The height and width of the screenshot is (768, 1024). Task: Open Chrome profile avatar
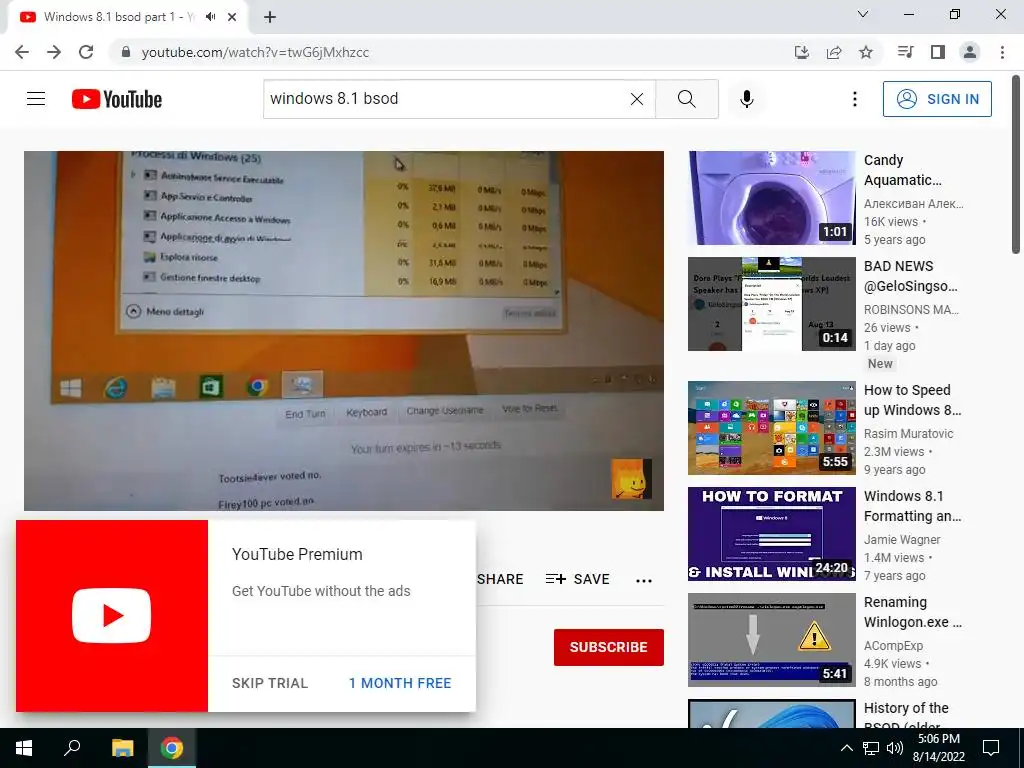pyautogui.click(x=970, y=52)
